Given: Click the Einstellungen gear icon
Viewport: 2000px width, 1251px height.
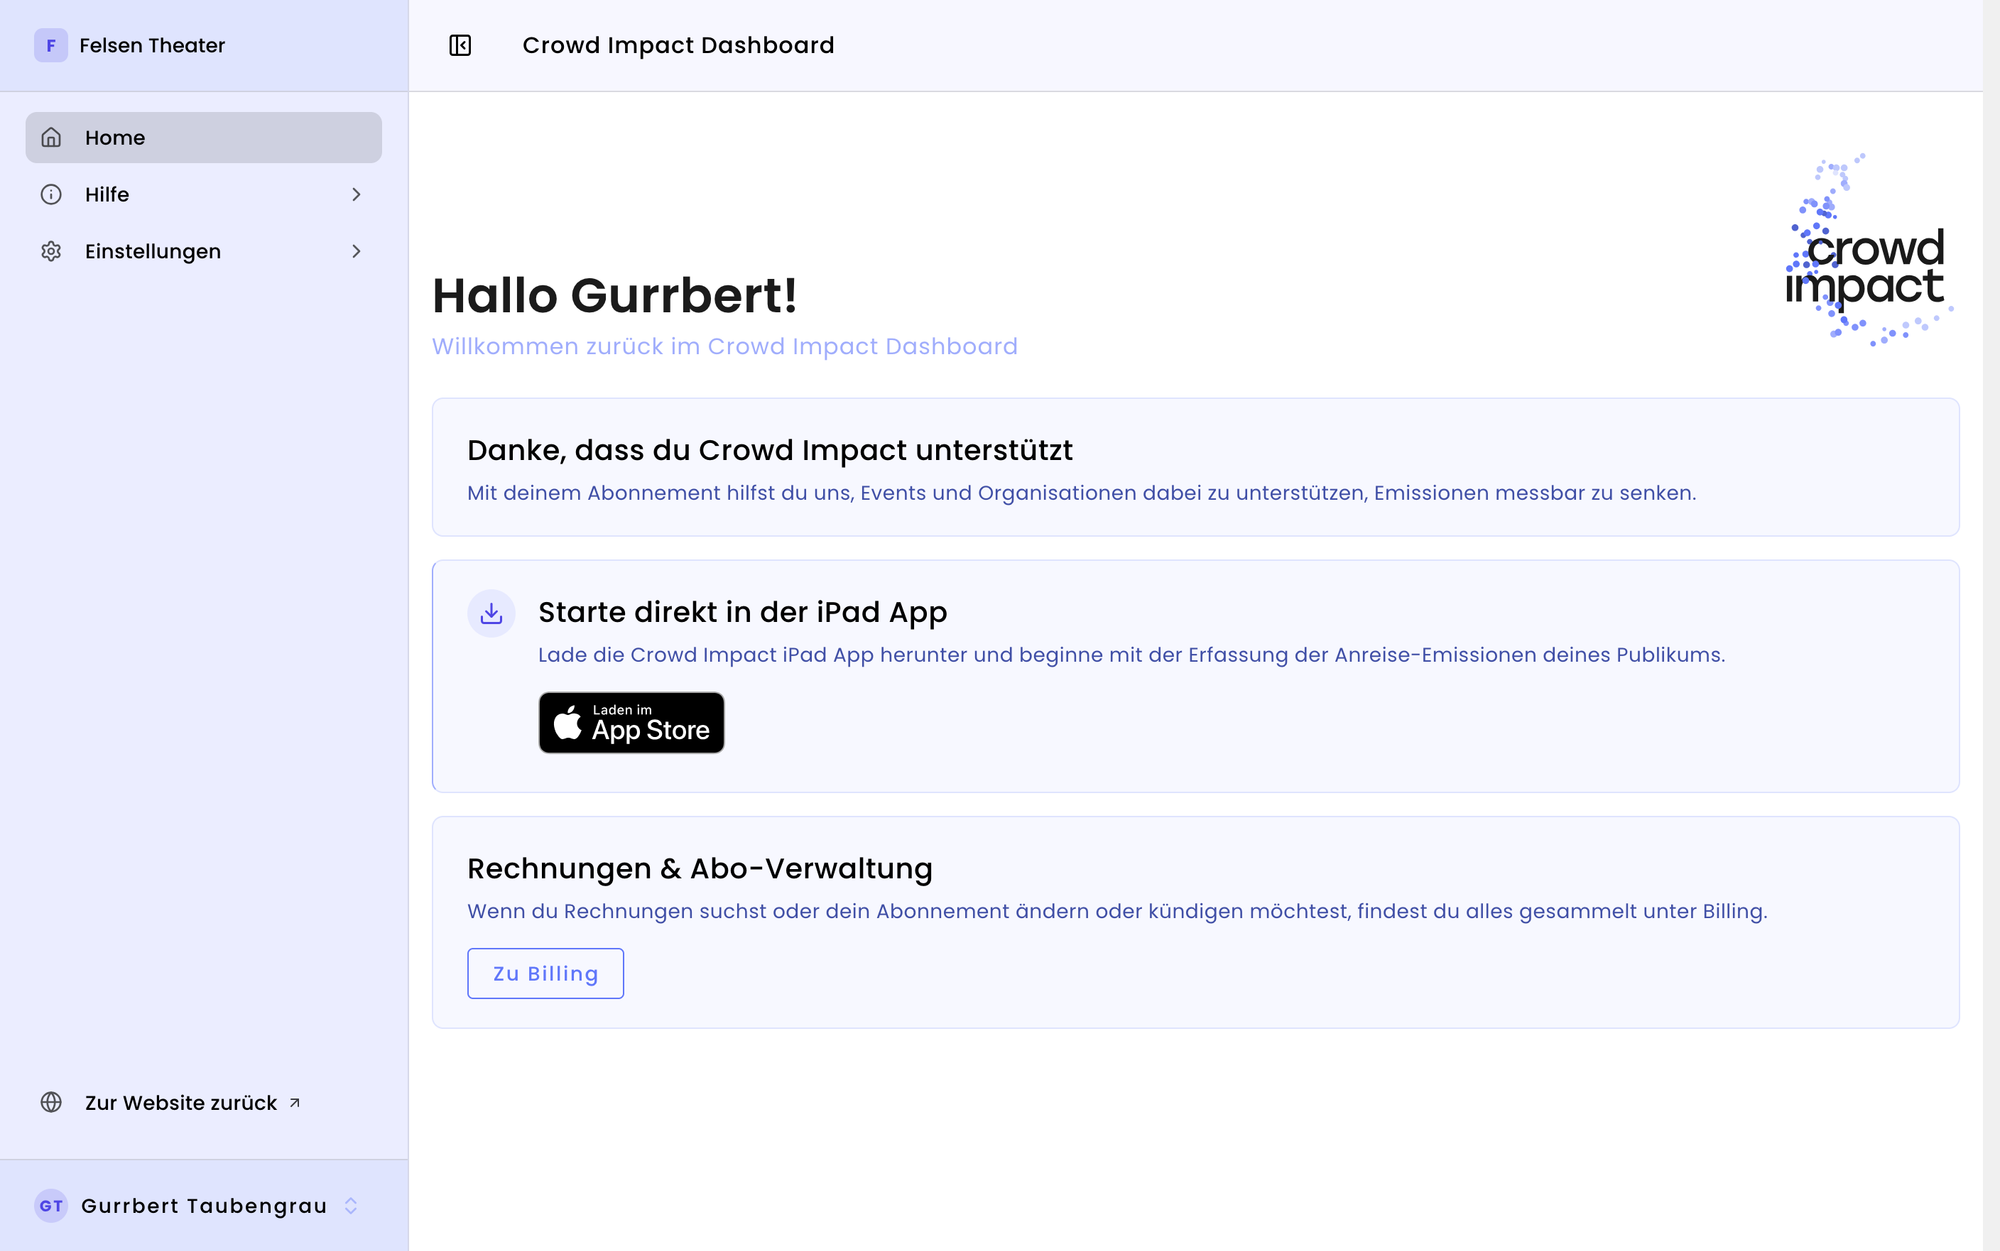Looking at the screenshot, I should point(51,252).
